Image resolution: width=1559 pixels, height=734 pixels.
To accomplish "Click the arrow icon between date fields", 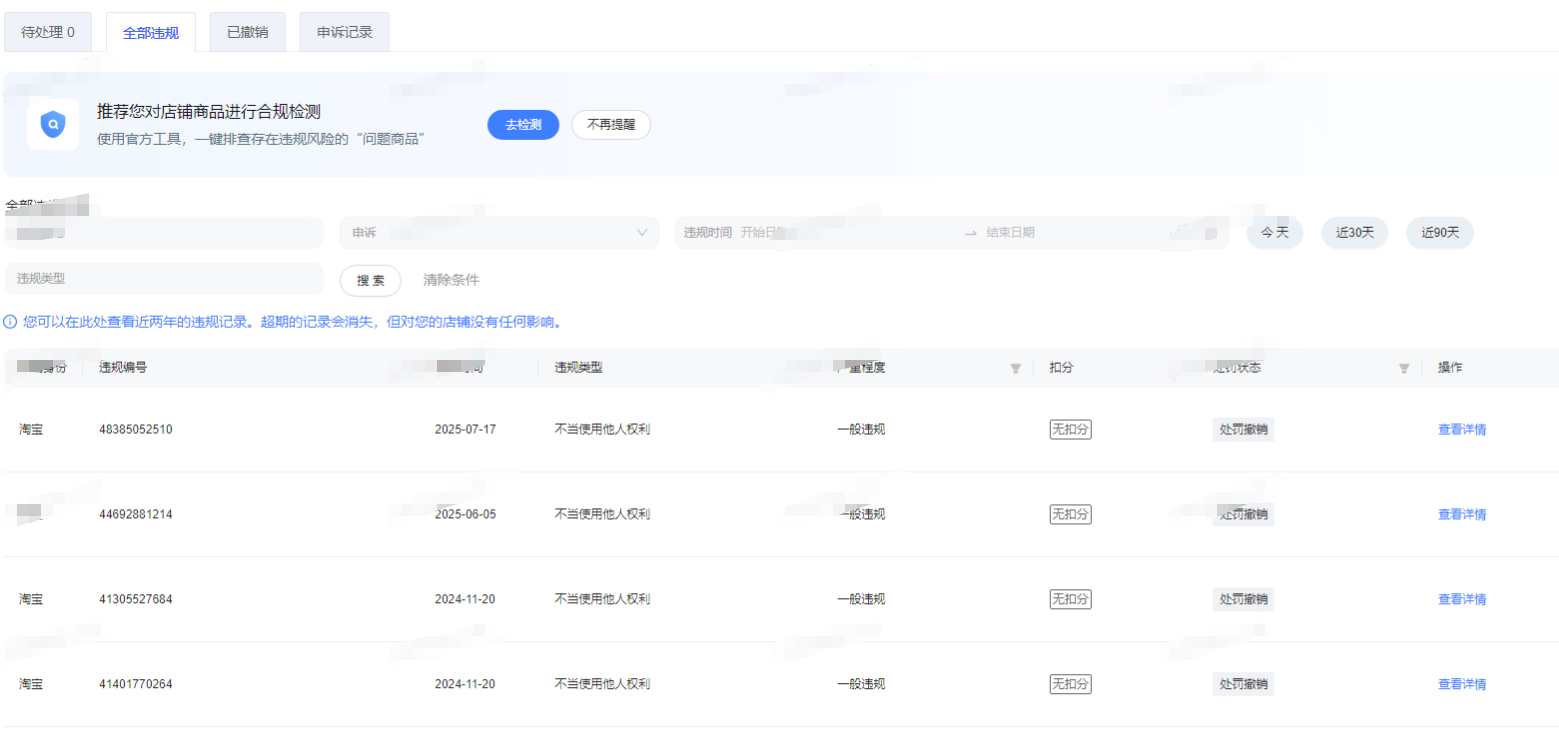I will [x=969, y=233].
